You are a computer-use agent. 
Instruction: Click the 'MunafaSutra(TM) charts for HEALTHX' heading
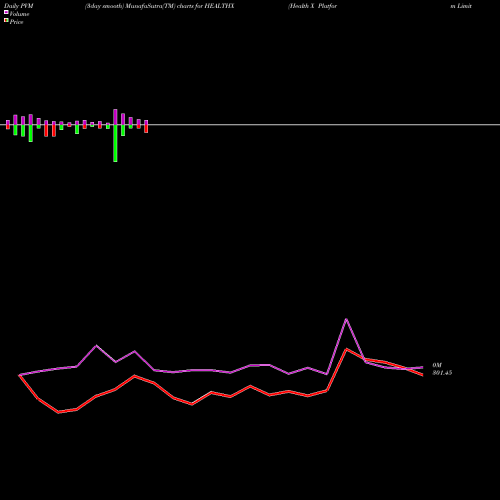click(x=179, y=6)
